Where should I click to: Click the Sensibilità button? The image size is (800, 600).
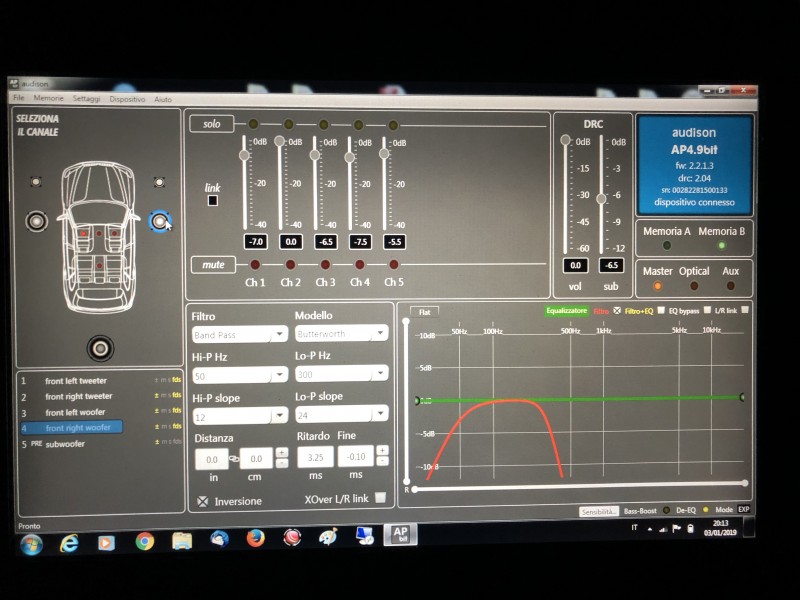point(598,511)
